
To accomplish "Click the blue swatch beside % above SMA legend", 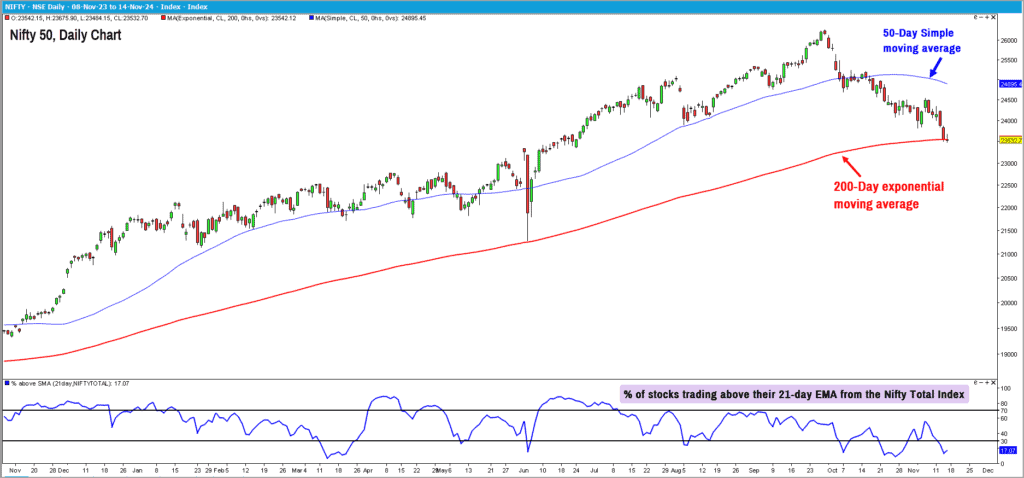I will (x=7, y=383).
